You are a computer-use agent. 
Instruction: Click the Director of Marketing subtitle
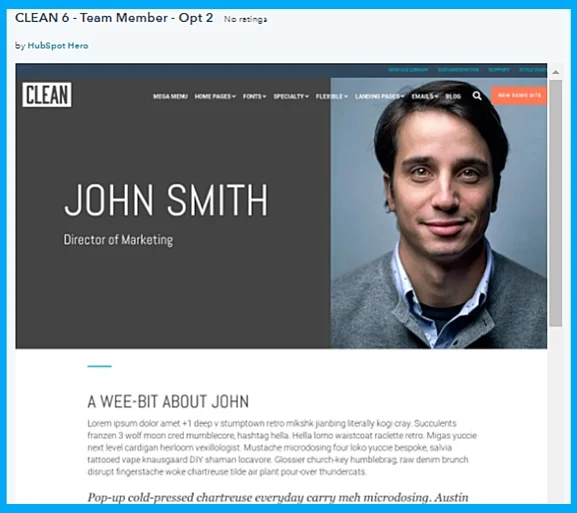[118, 240]
